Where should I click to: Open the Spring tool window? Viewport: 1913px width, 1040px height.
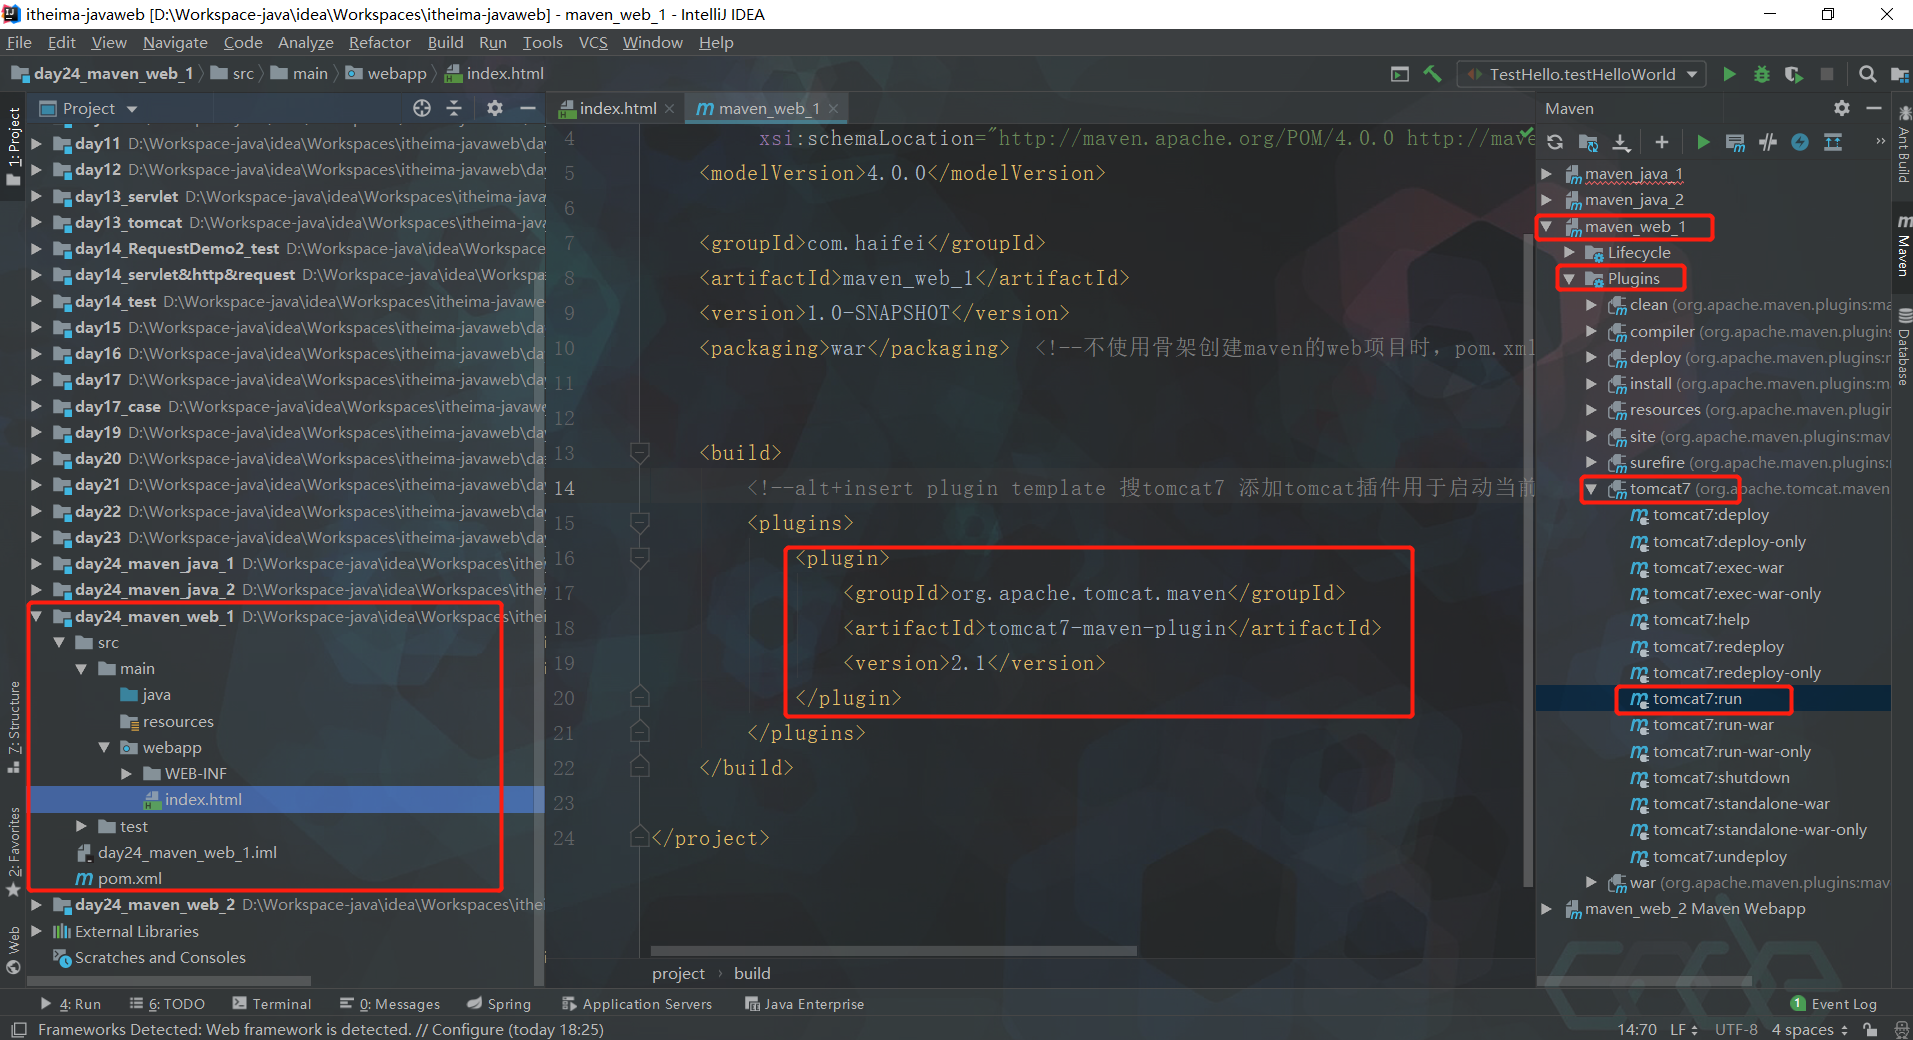click(x=499, y=1004)
